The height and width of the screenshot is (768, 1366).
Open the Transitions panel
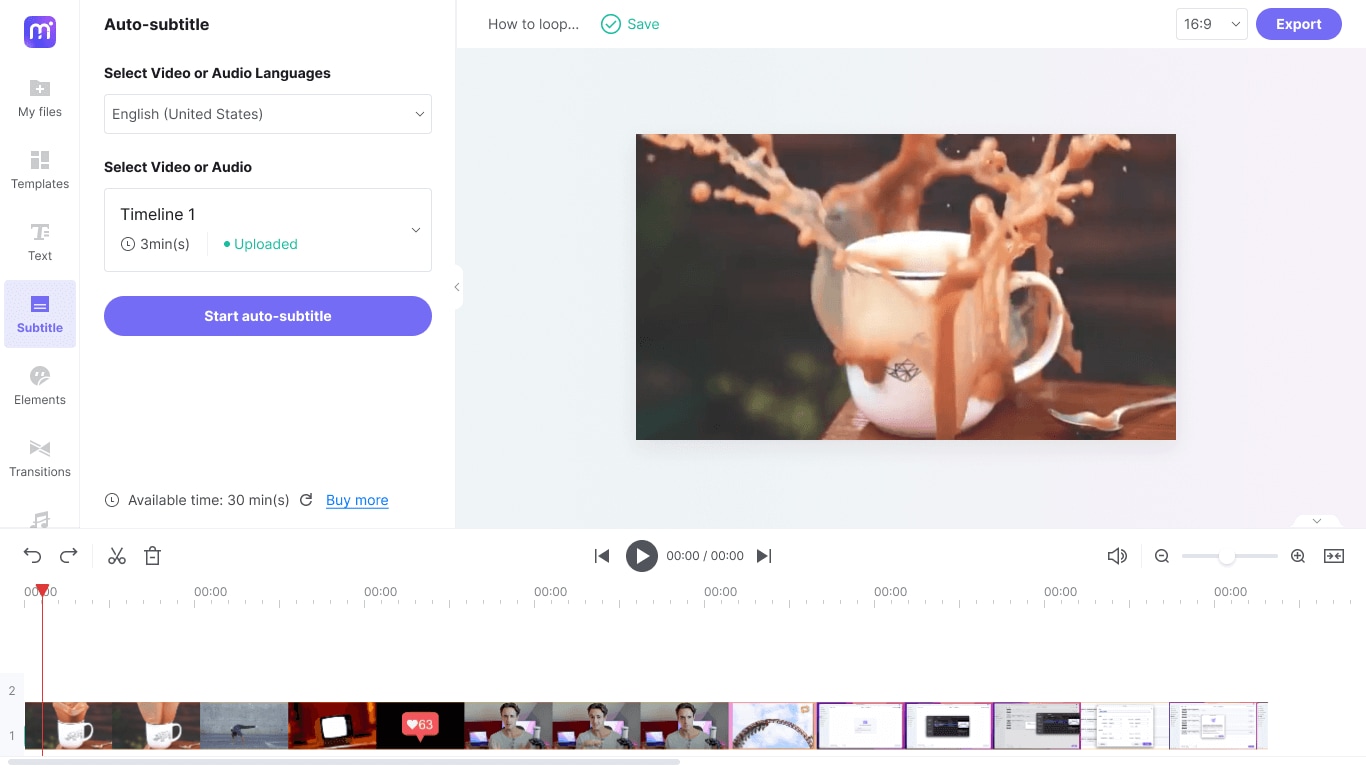click(x=40, y=458)
